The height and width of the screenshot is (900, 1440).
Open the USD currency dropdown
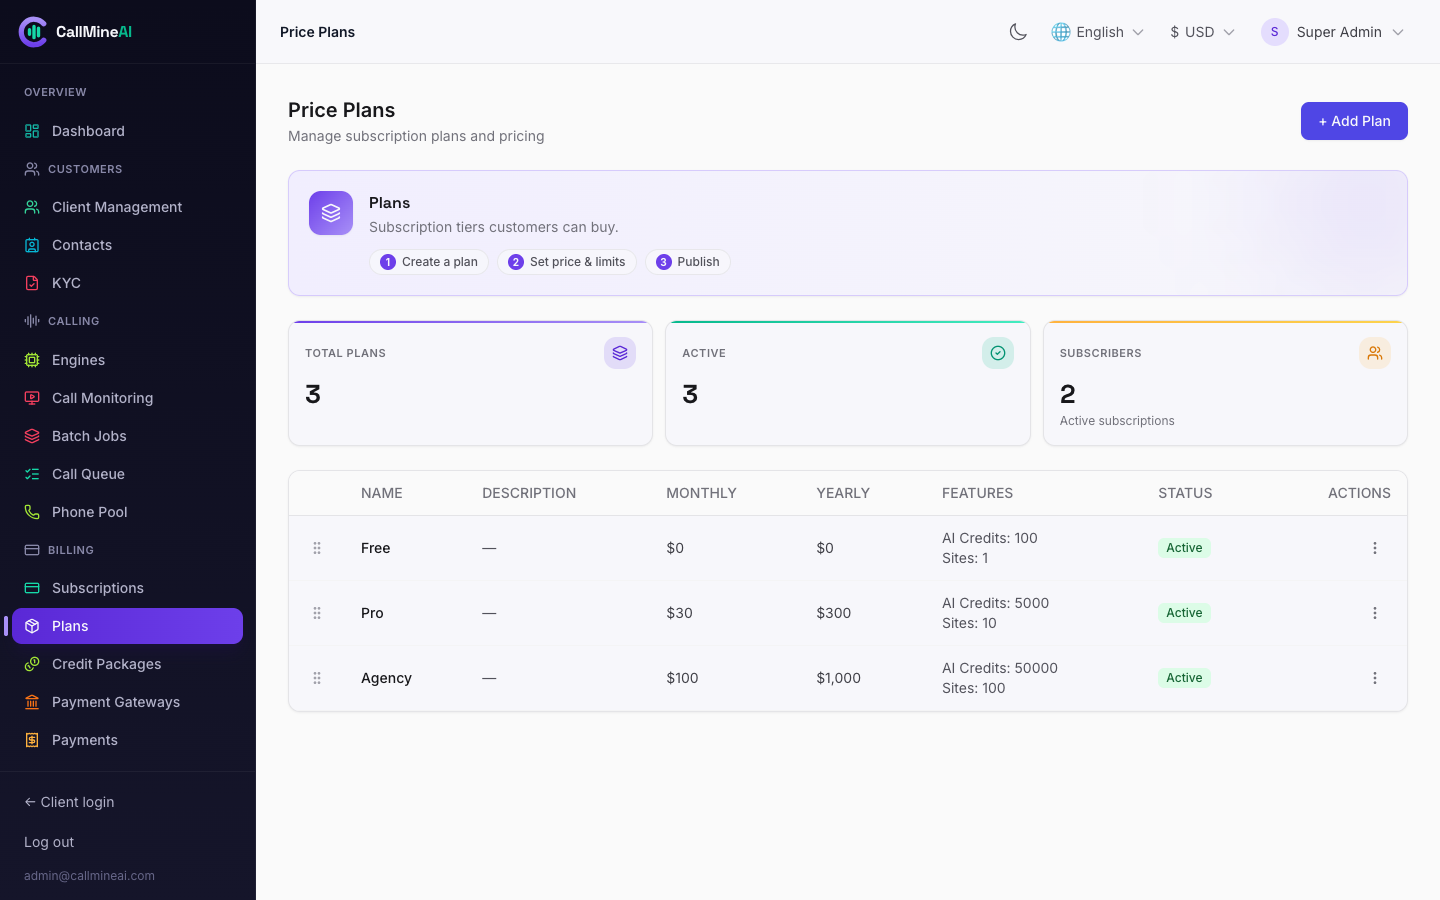(x=1203, y=32)
